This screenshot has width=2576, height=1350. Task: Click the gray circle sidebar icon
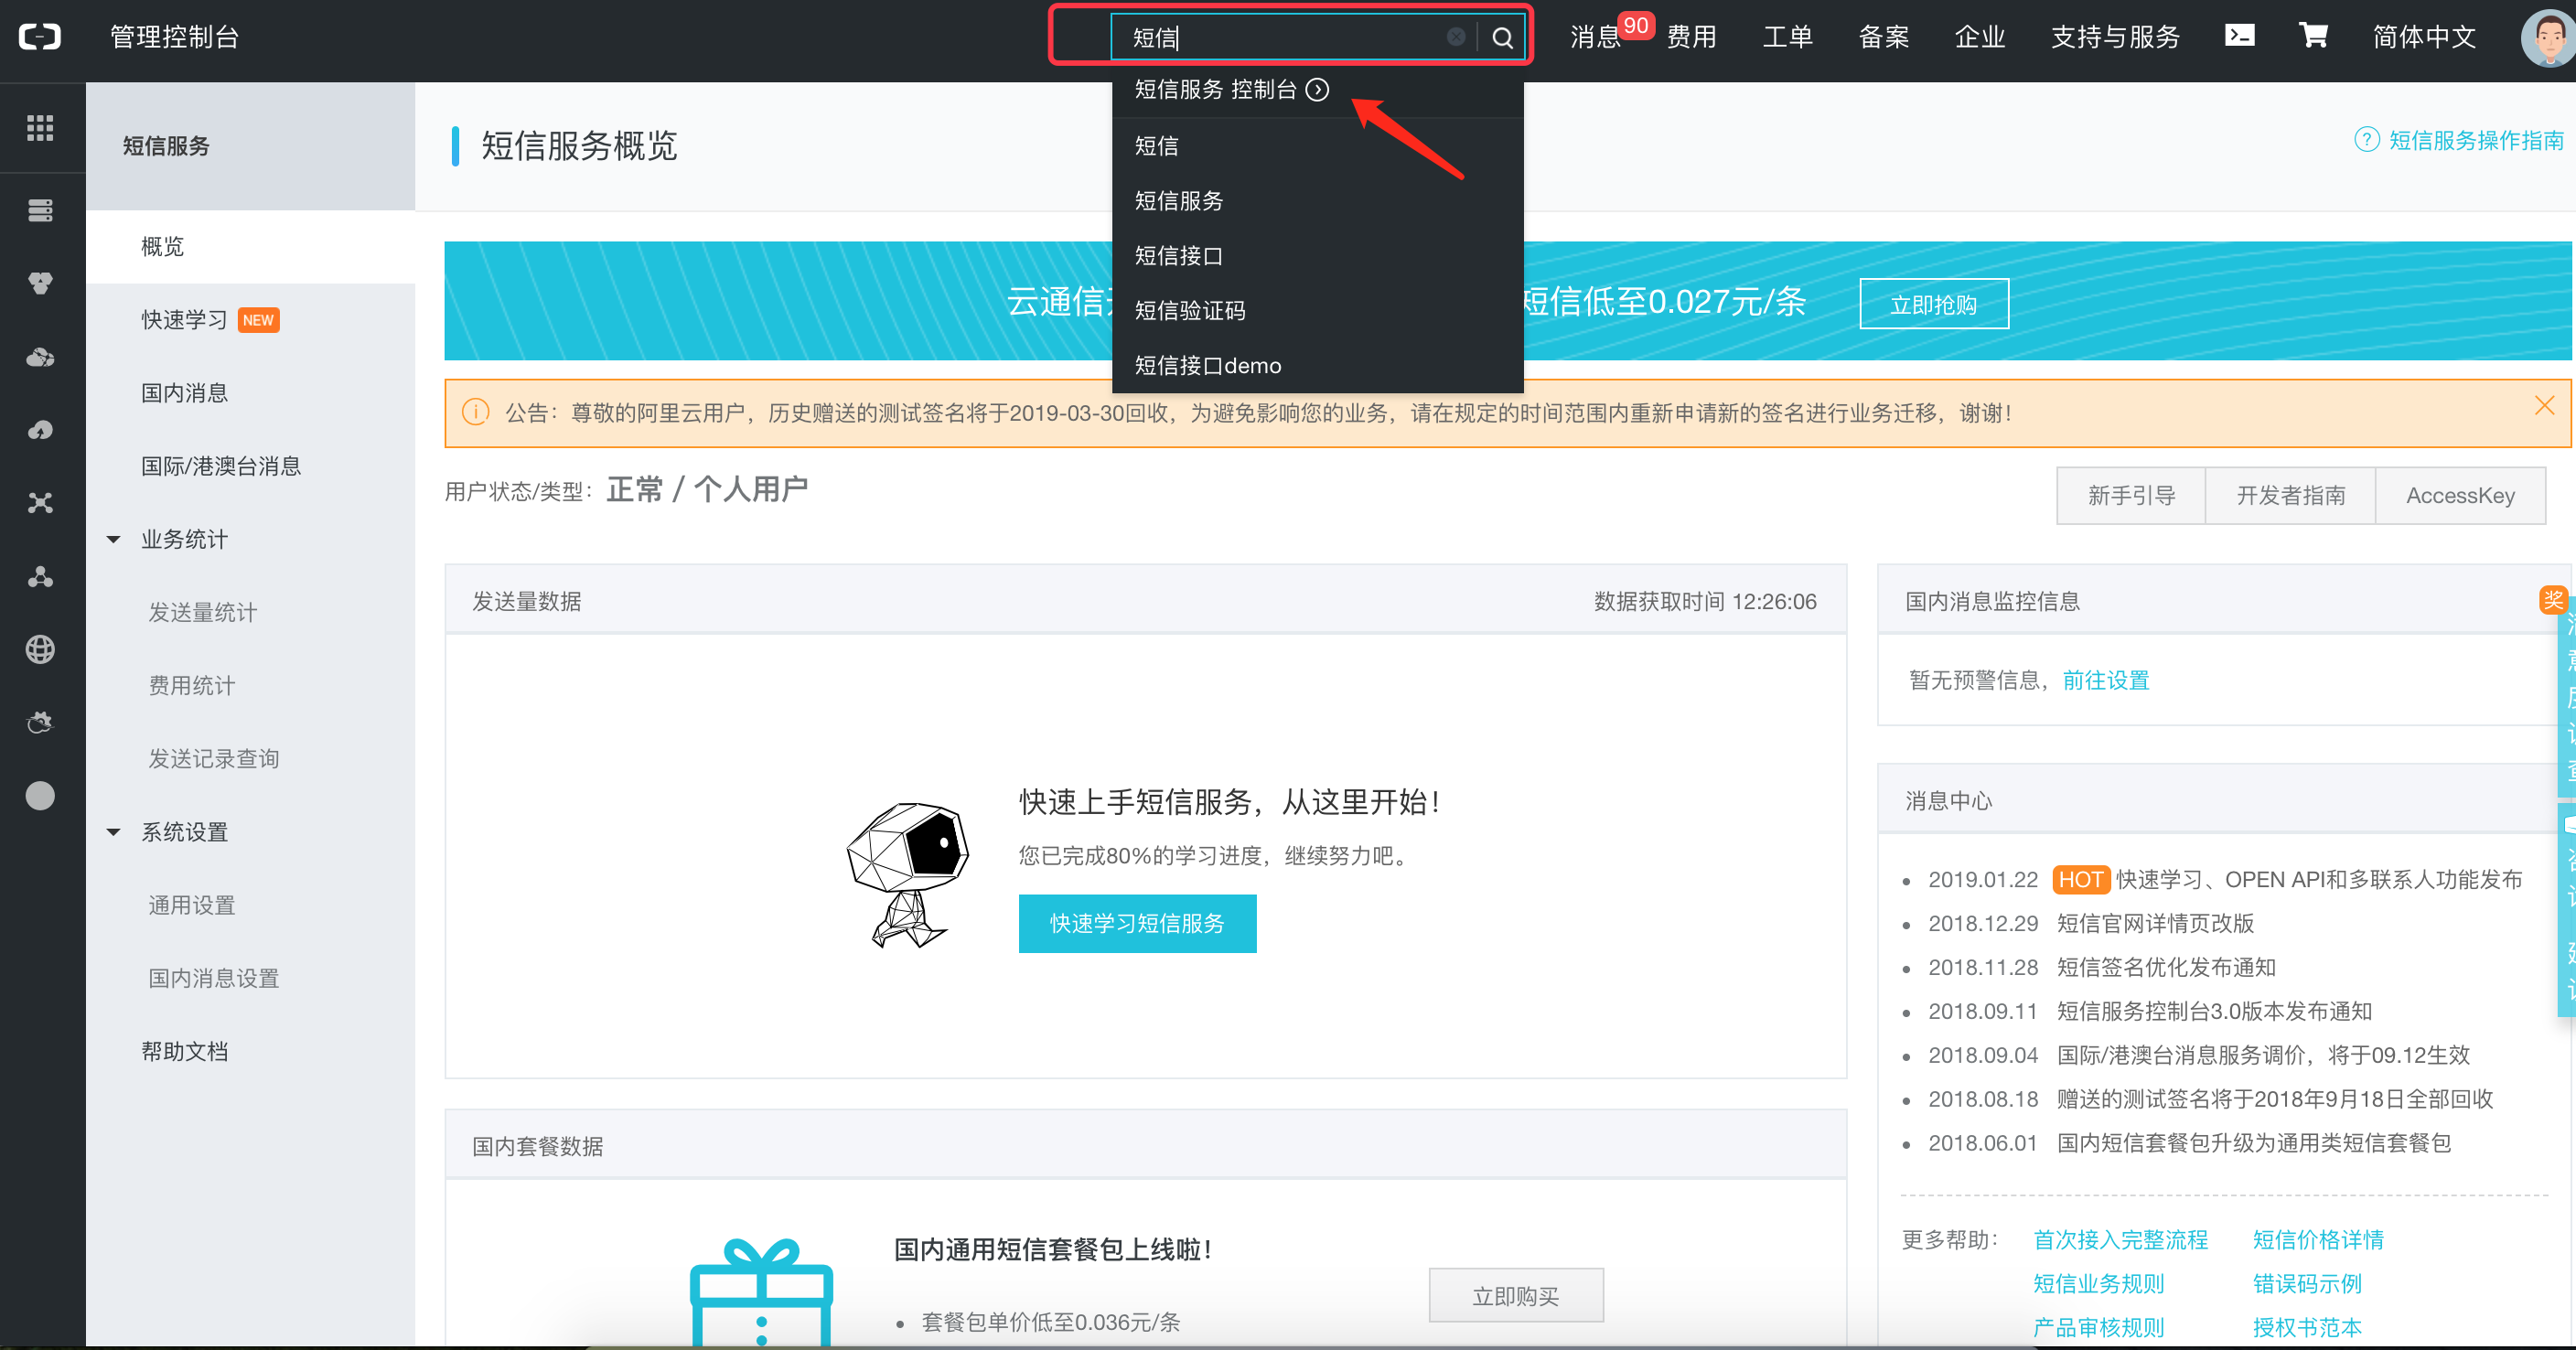point(40,796)
